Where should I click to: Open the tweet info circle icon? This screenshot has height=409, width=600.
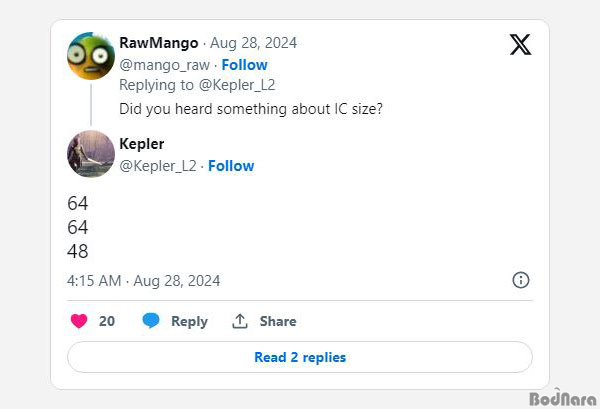coord(520,280)
